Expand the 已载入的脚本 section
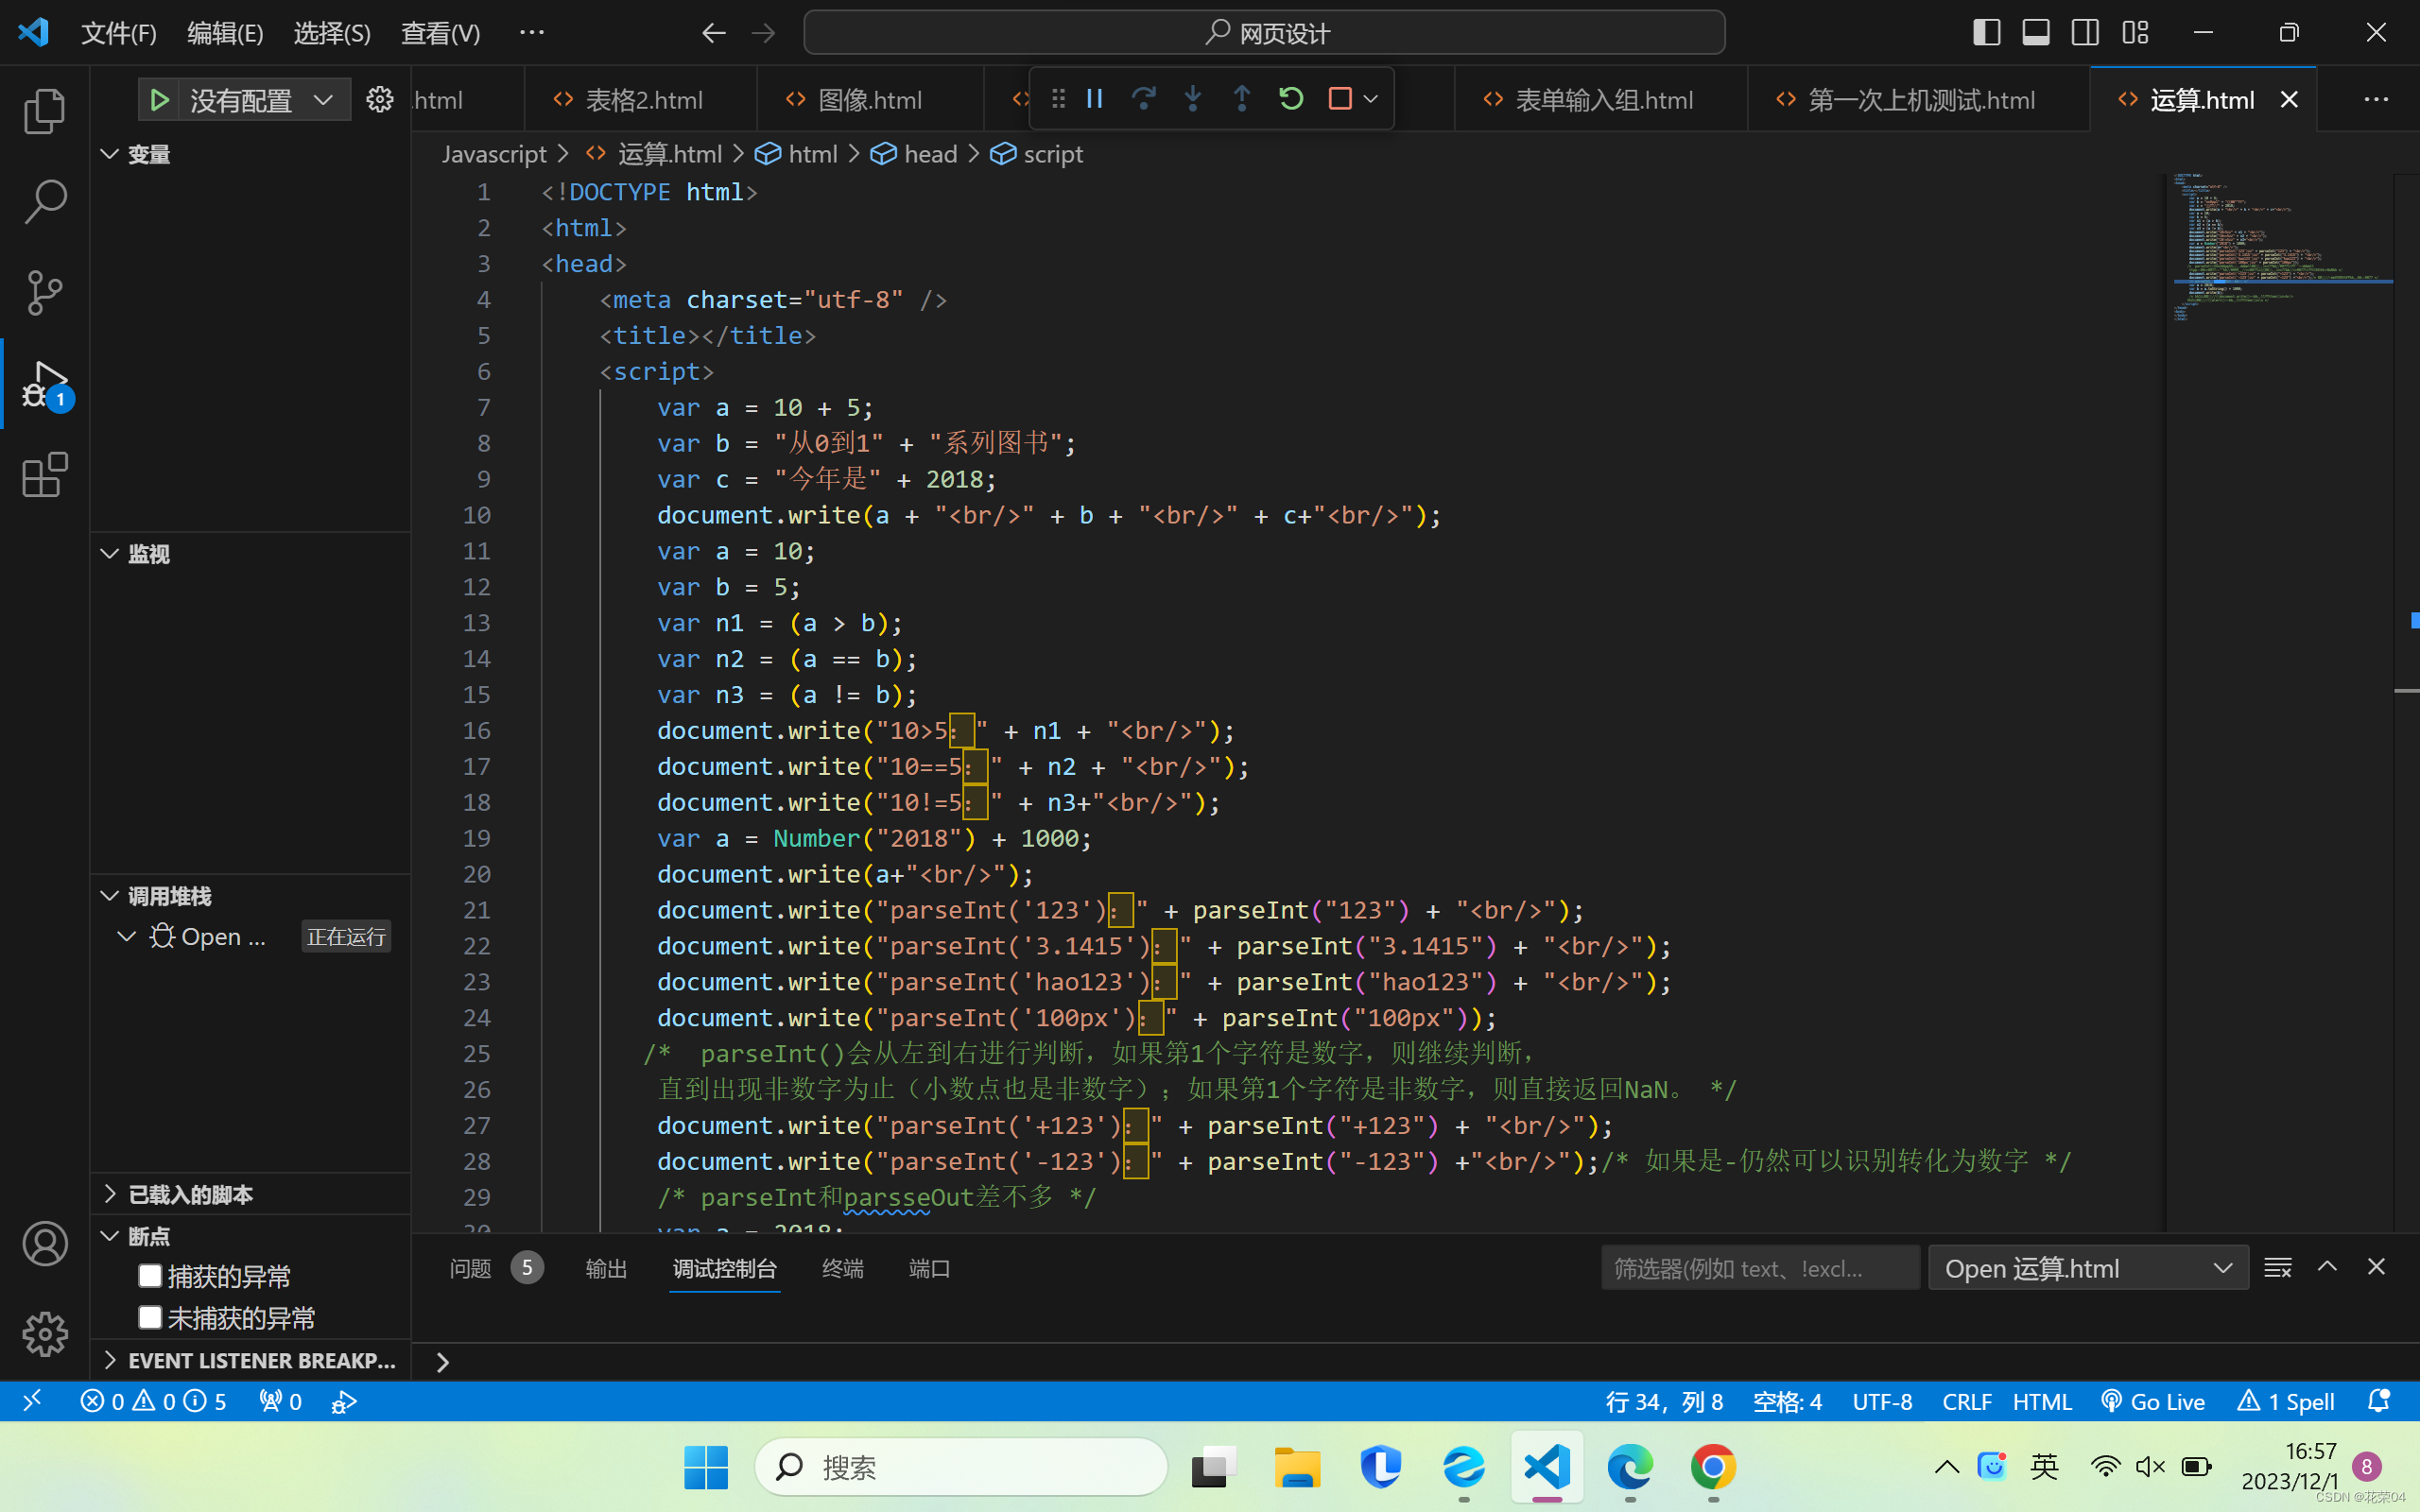This screenshot has width=2420, height=1512. 190,1194
